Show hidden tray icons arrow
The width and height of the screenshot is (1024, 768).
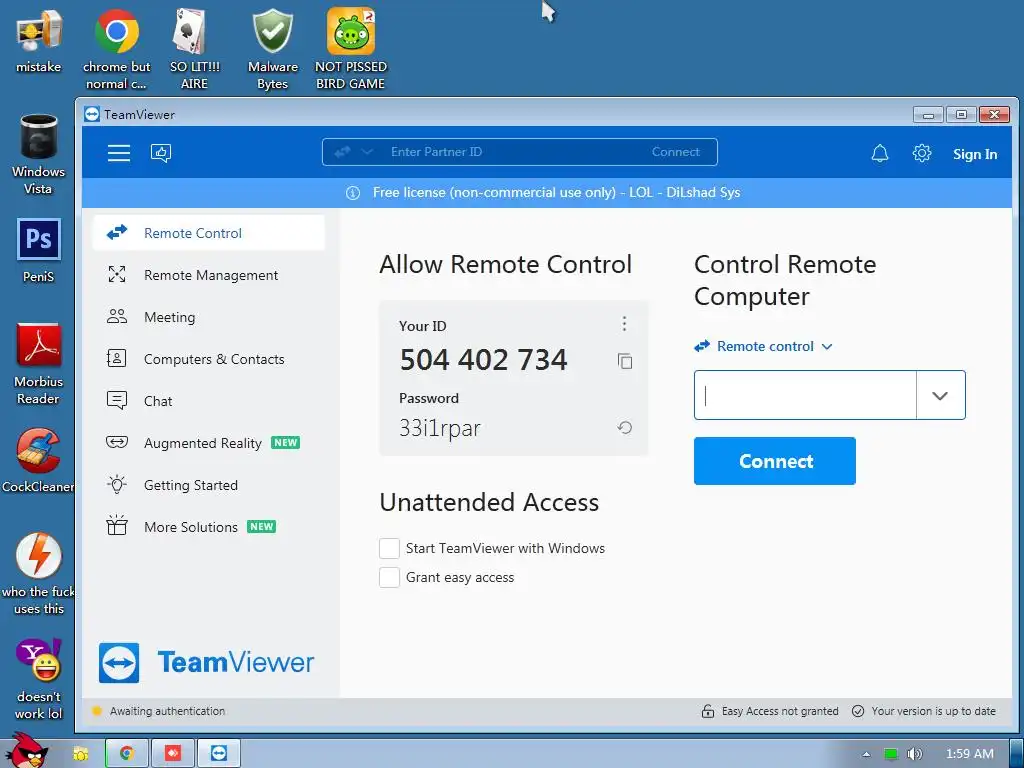coord(866,754)
